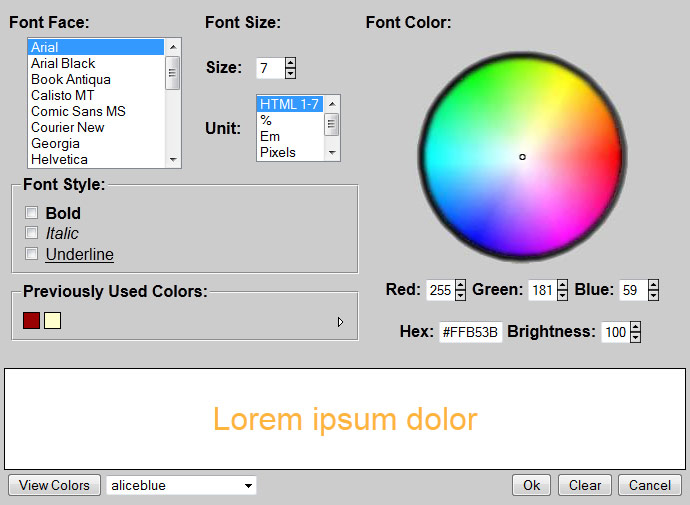Check the Underline option
Viewport: 690px width, 505px height.
tap(32, 254)
